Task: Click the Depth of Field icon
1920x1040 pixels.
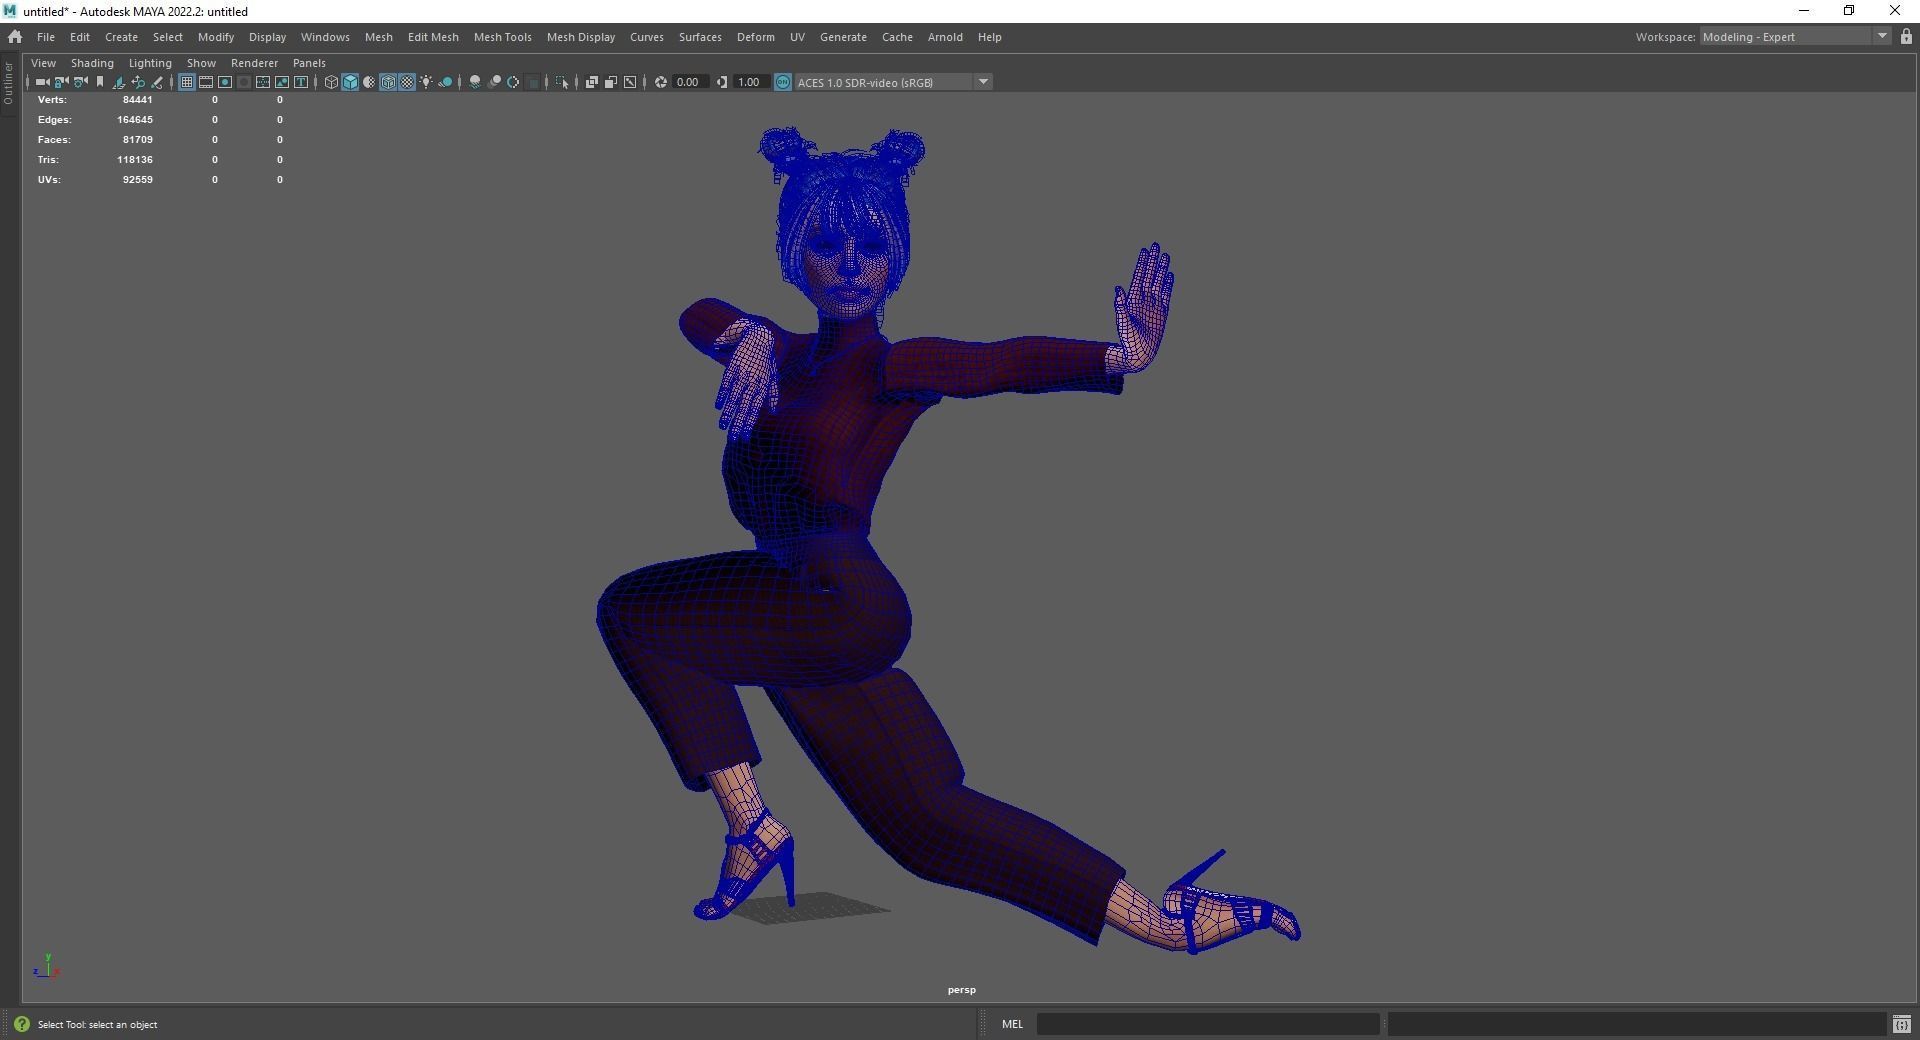Action: 532,82
